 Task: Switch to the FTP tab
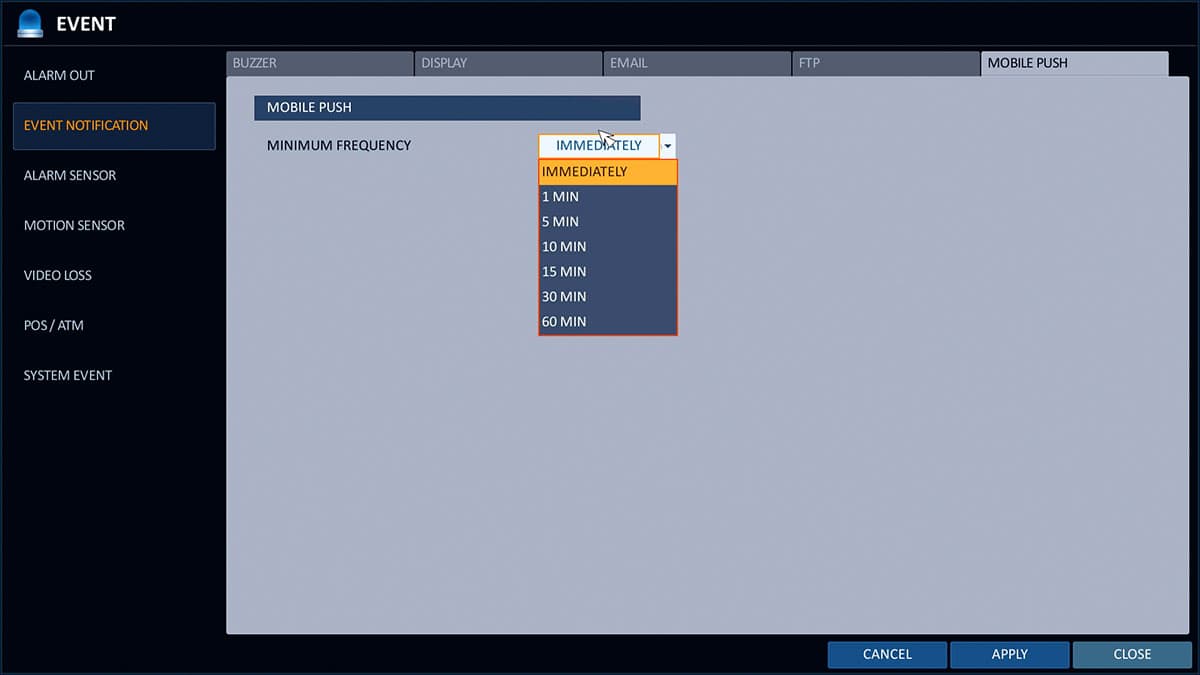[x=886, y=63]
